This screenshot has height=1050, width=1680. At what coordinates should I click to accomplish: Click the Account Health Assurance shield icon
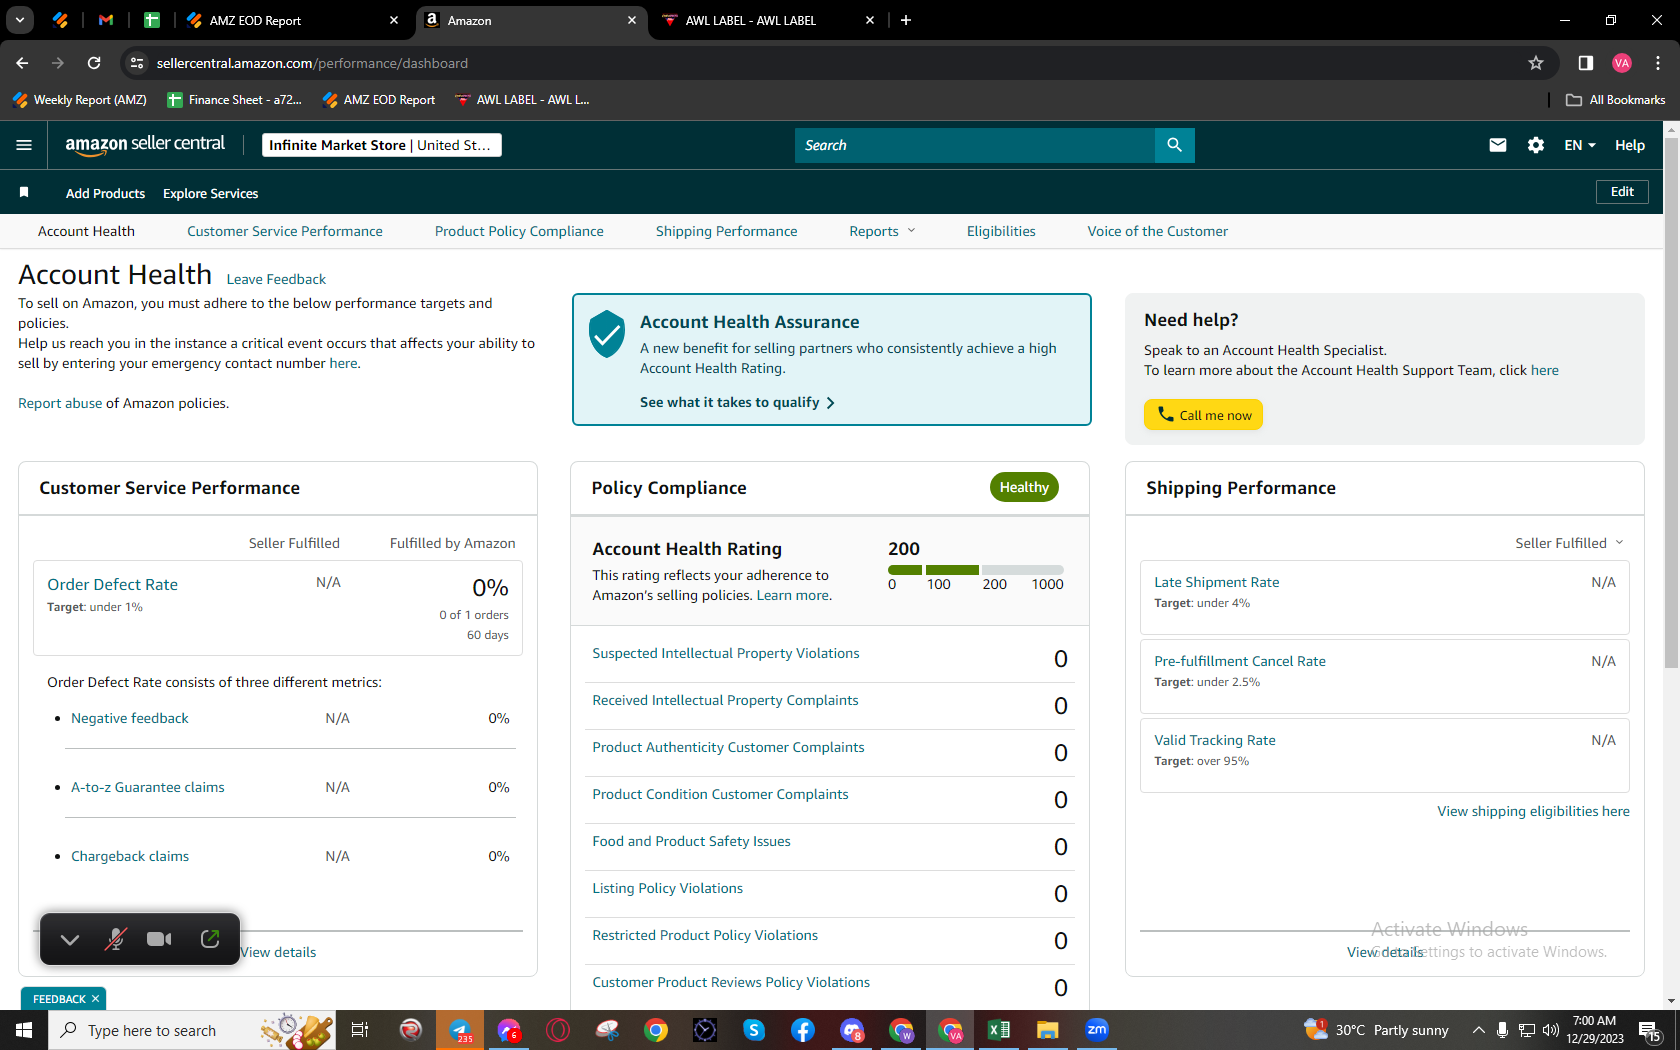click(607, 334)
